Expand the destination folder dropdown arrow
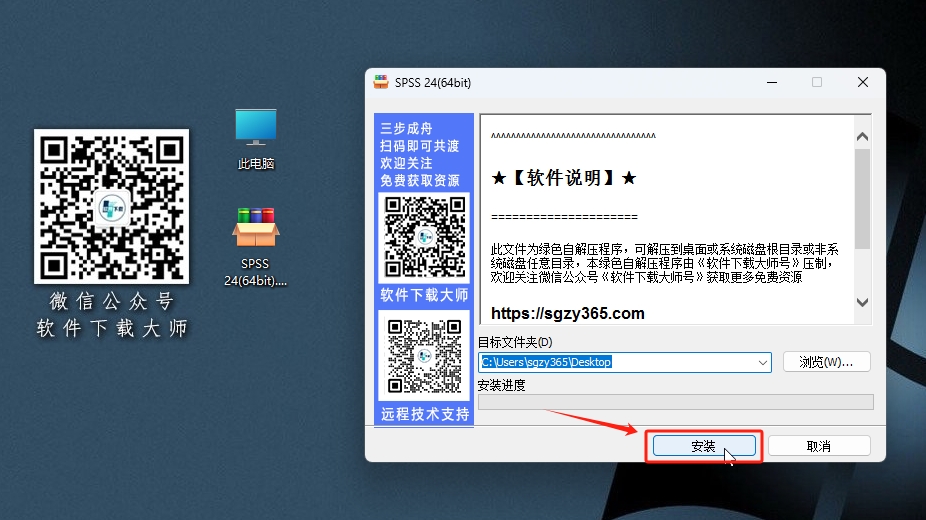 coord(762,362)
